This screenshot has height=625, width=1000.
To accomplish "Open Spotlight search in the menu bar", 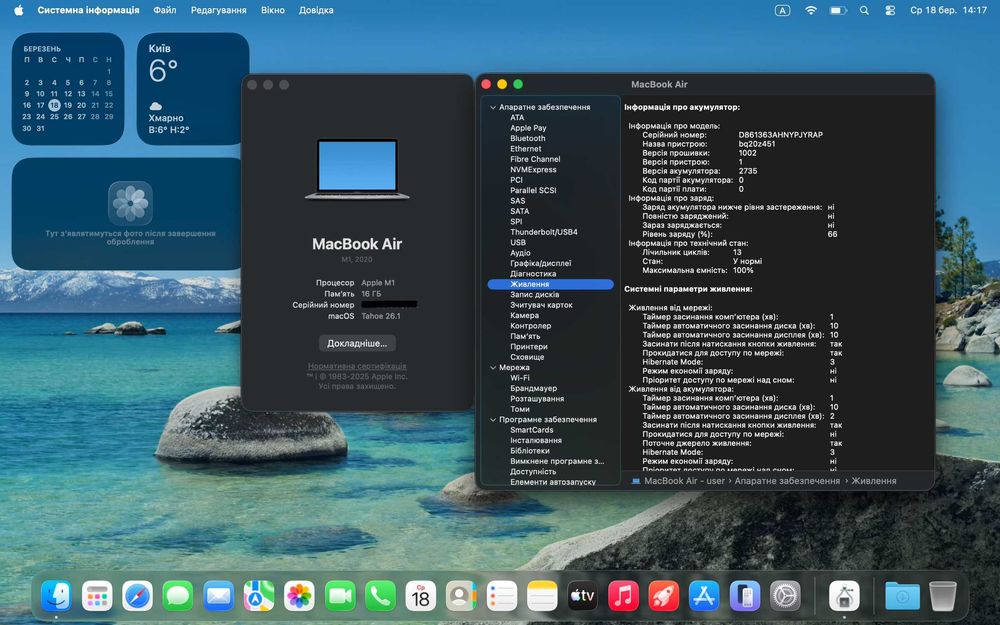I will (x=864, y=10).
